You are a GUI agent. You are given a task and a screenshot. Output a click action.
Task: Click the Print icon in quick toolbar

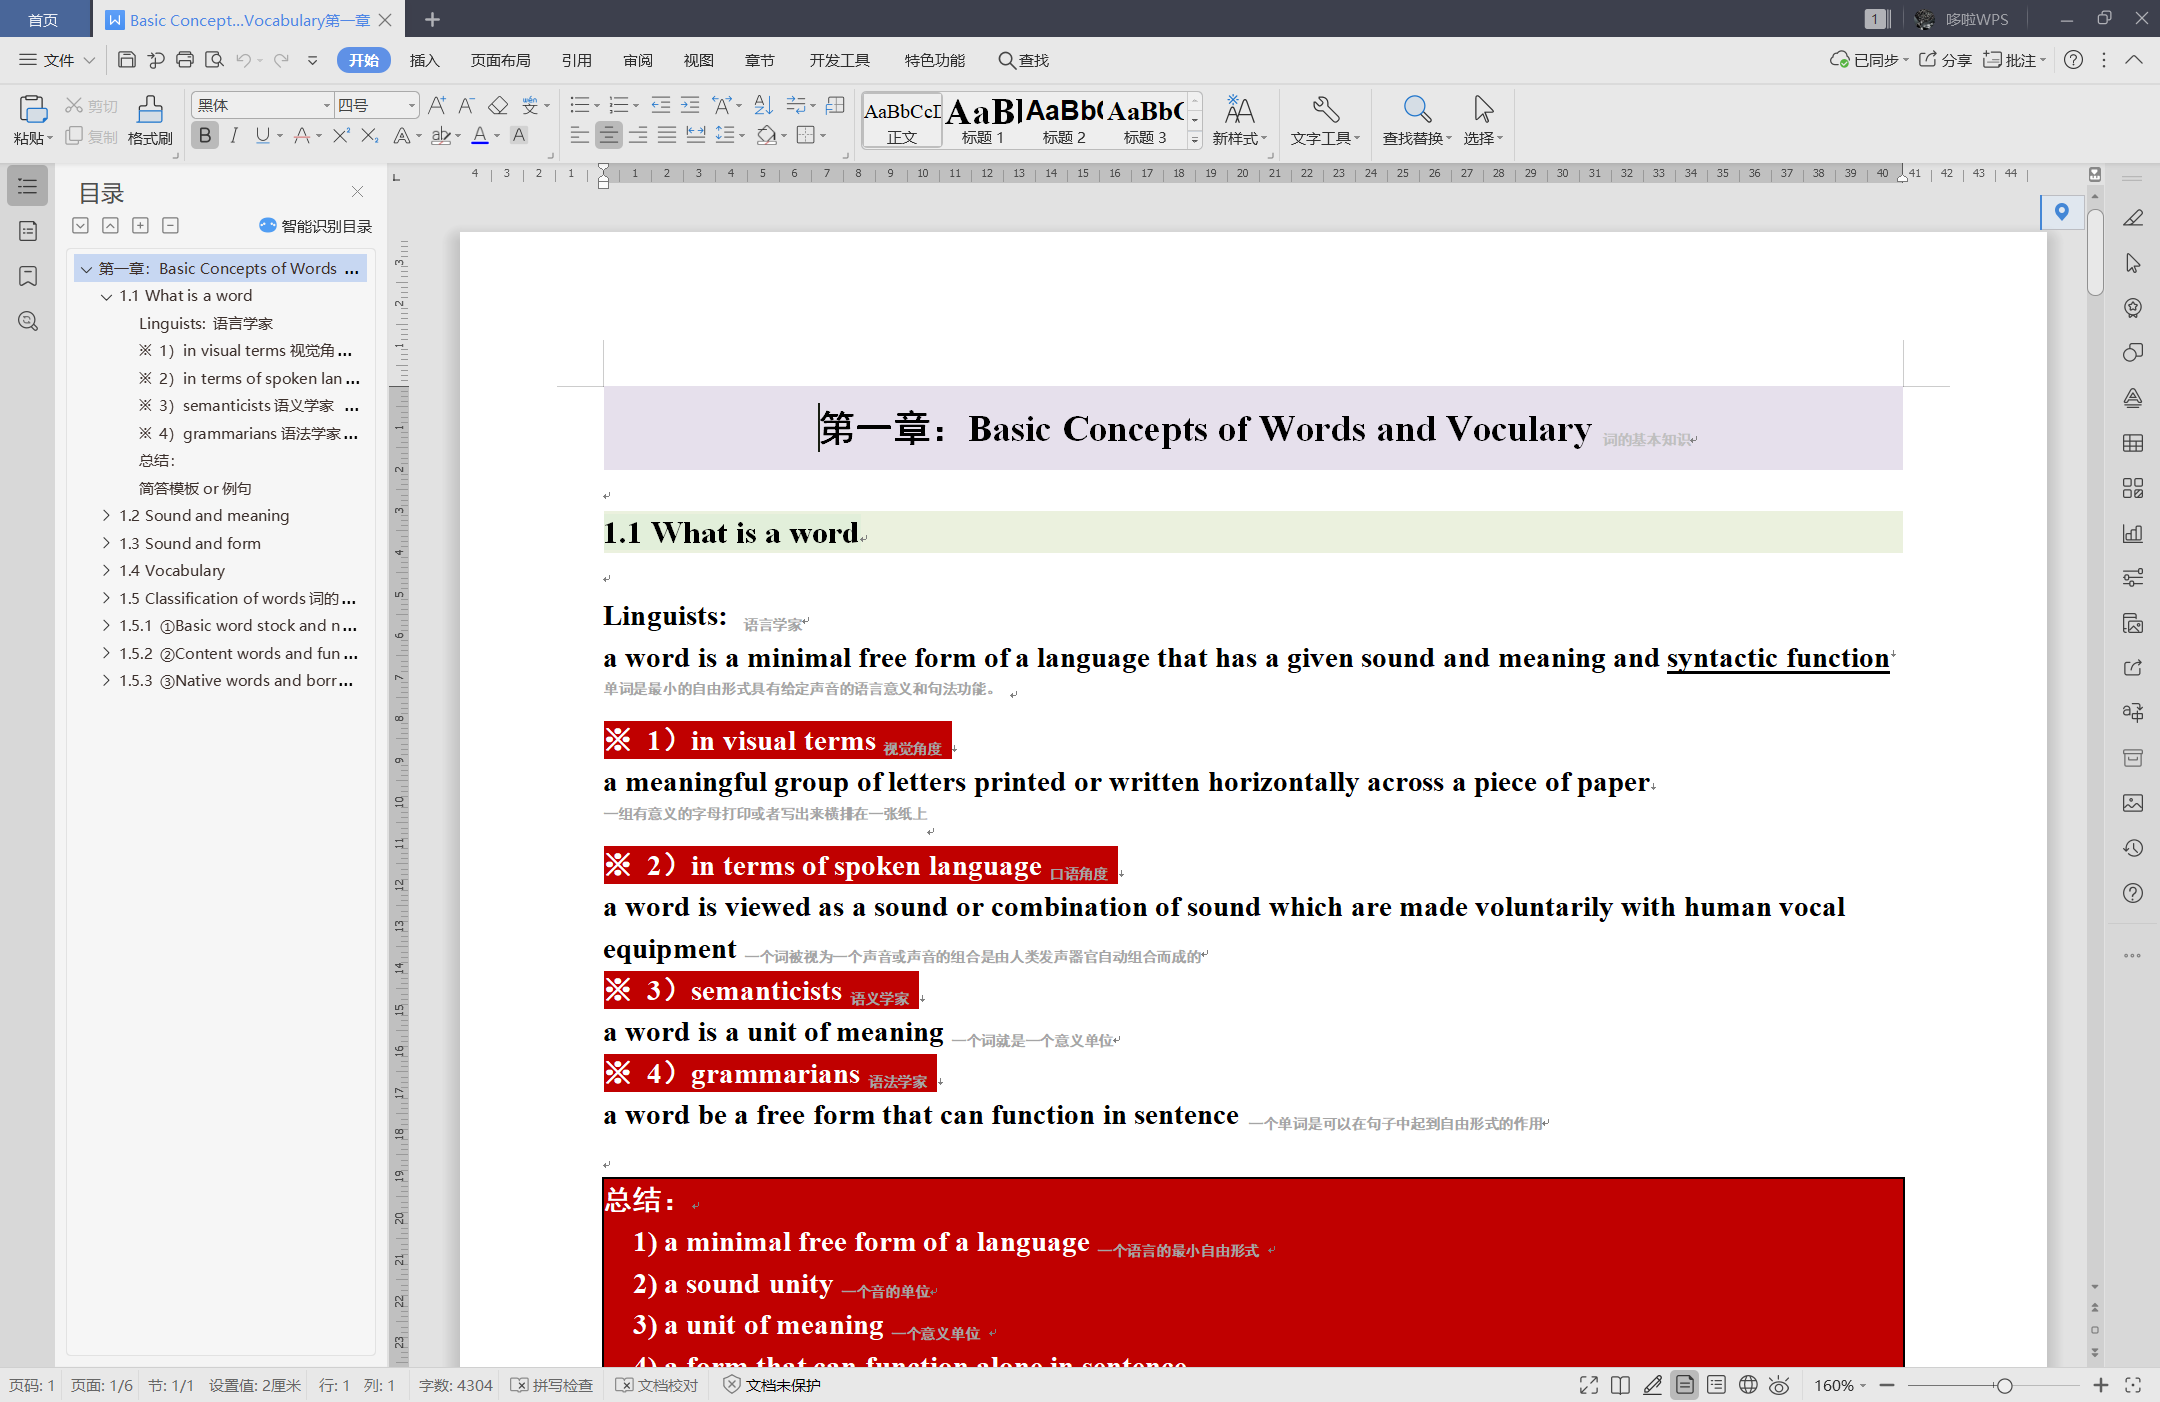[185, 60]
